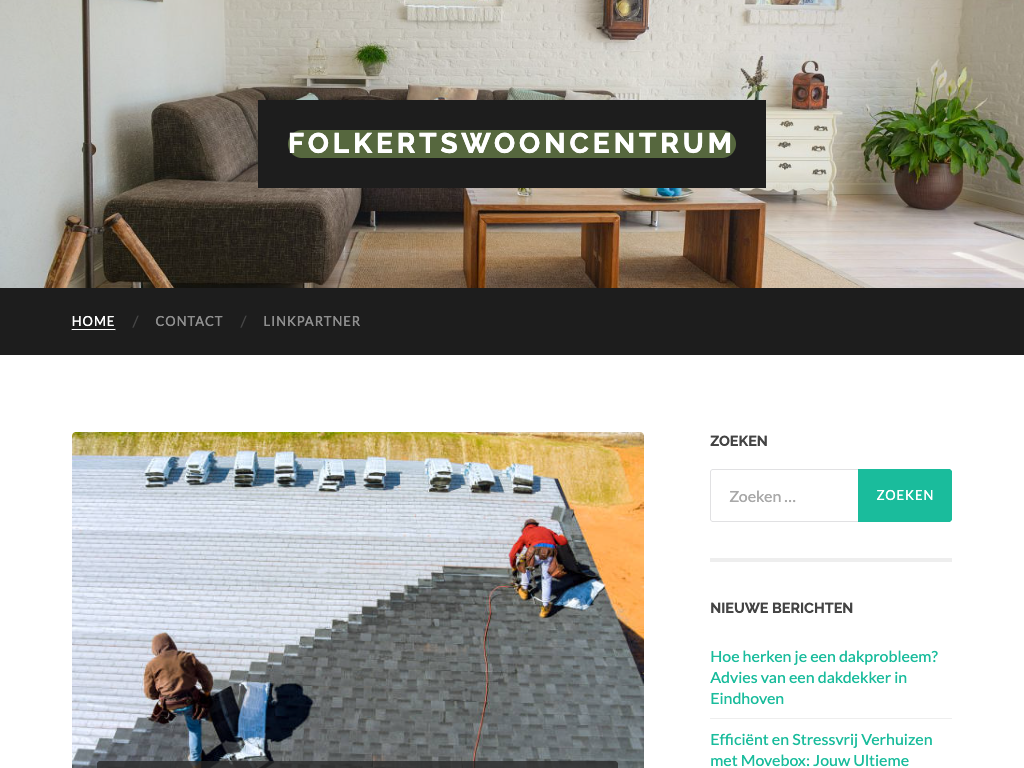The image size is (1024, 768).
Task: Click the Nieuwe Berichten widget heading
Action: tap(781, 608)
